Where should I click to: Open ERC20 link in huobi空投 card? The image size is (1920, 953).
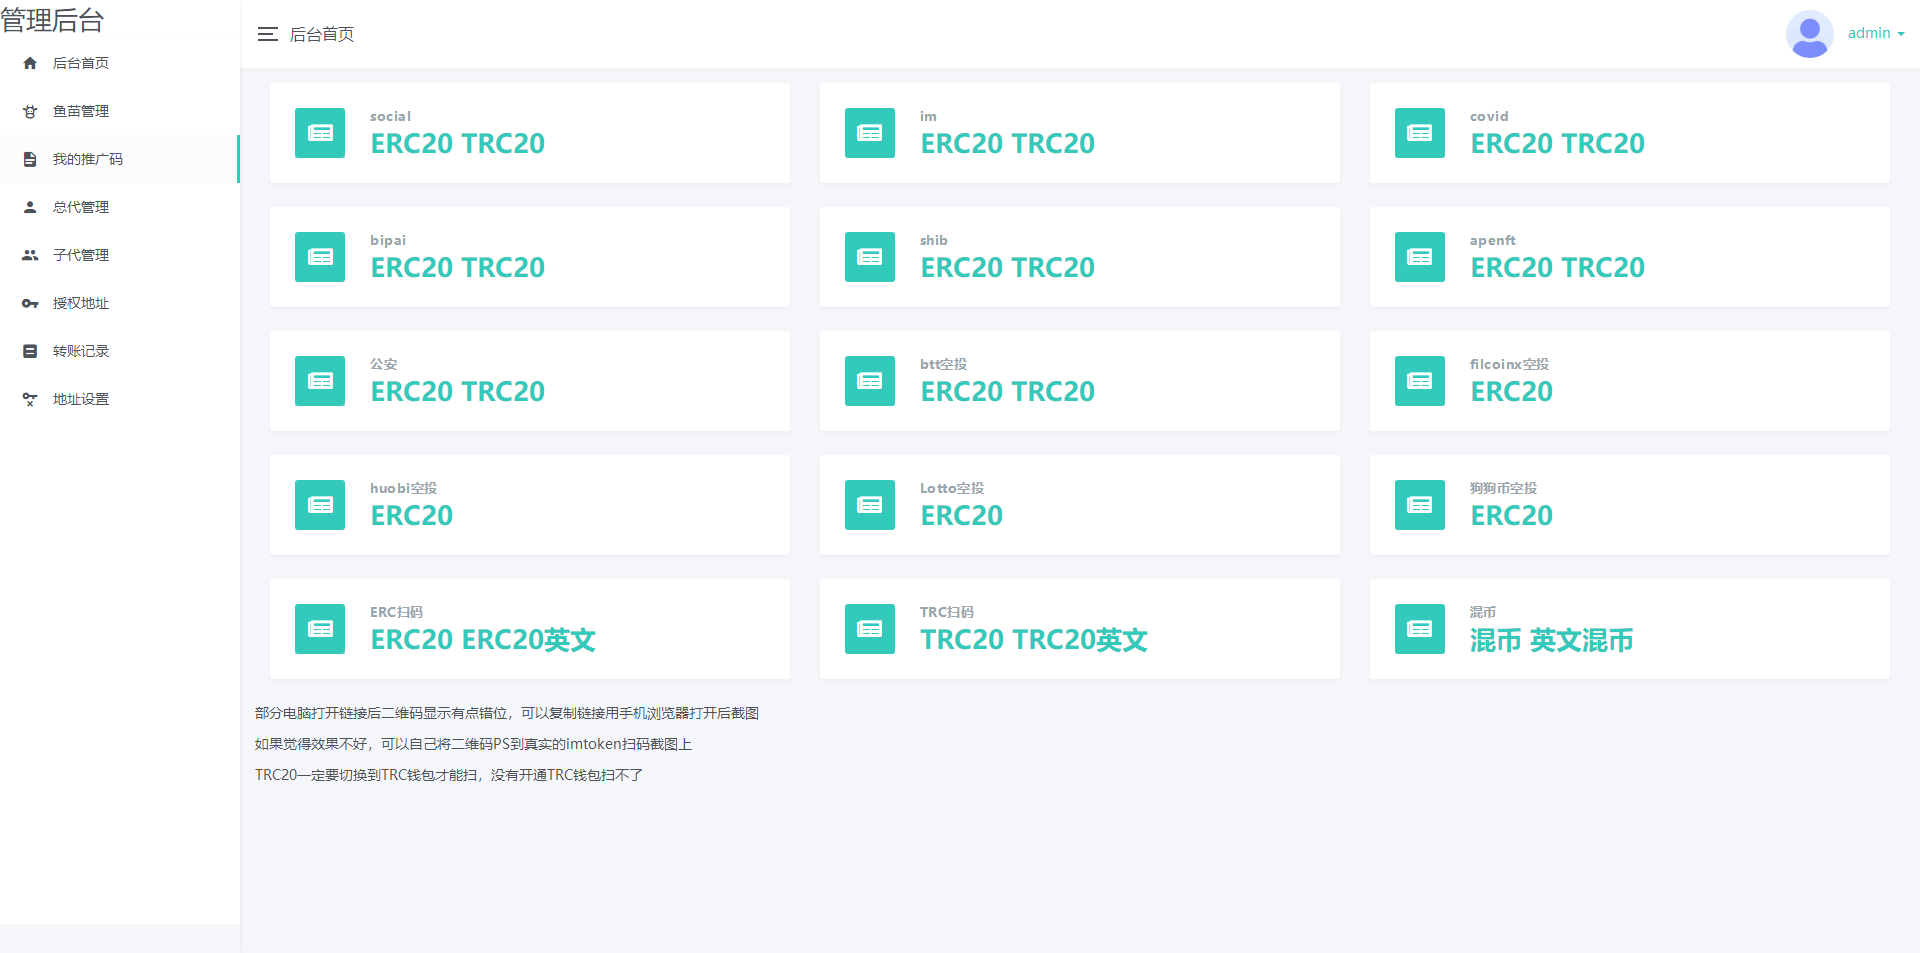pyautogui.click(x=412, y=516)
